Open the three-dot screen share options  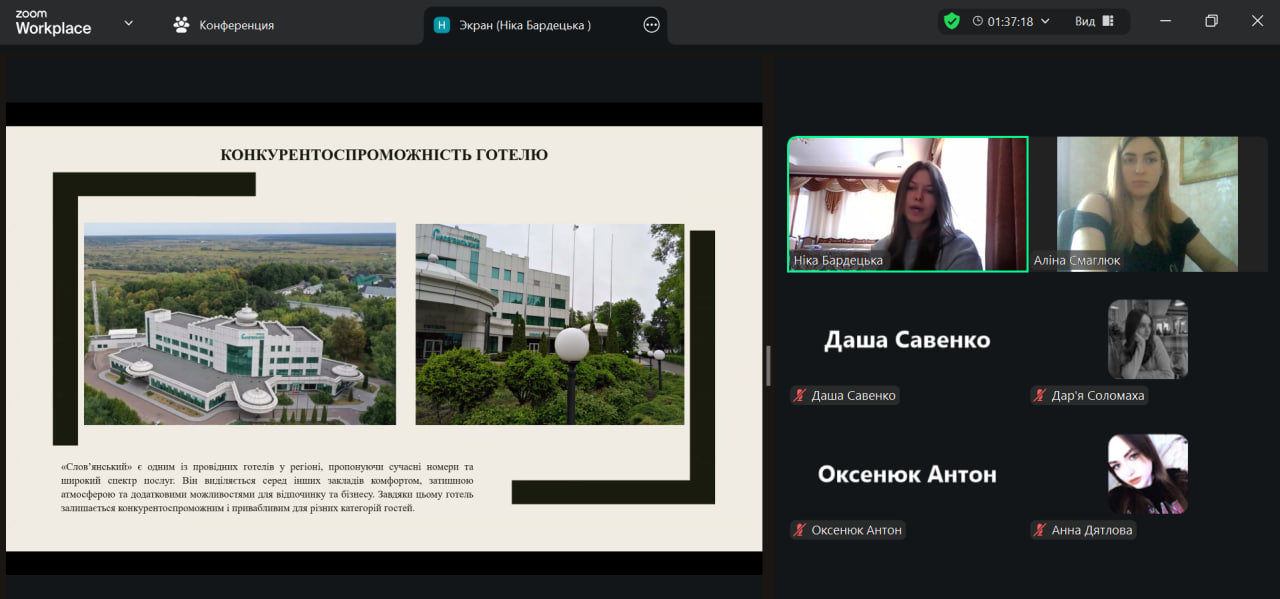(x=651, y=25)
